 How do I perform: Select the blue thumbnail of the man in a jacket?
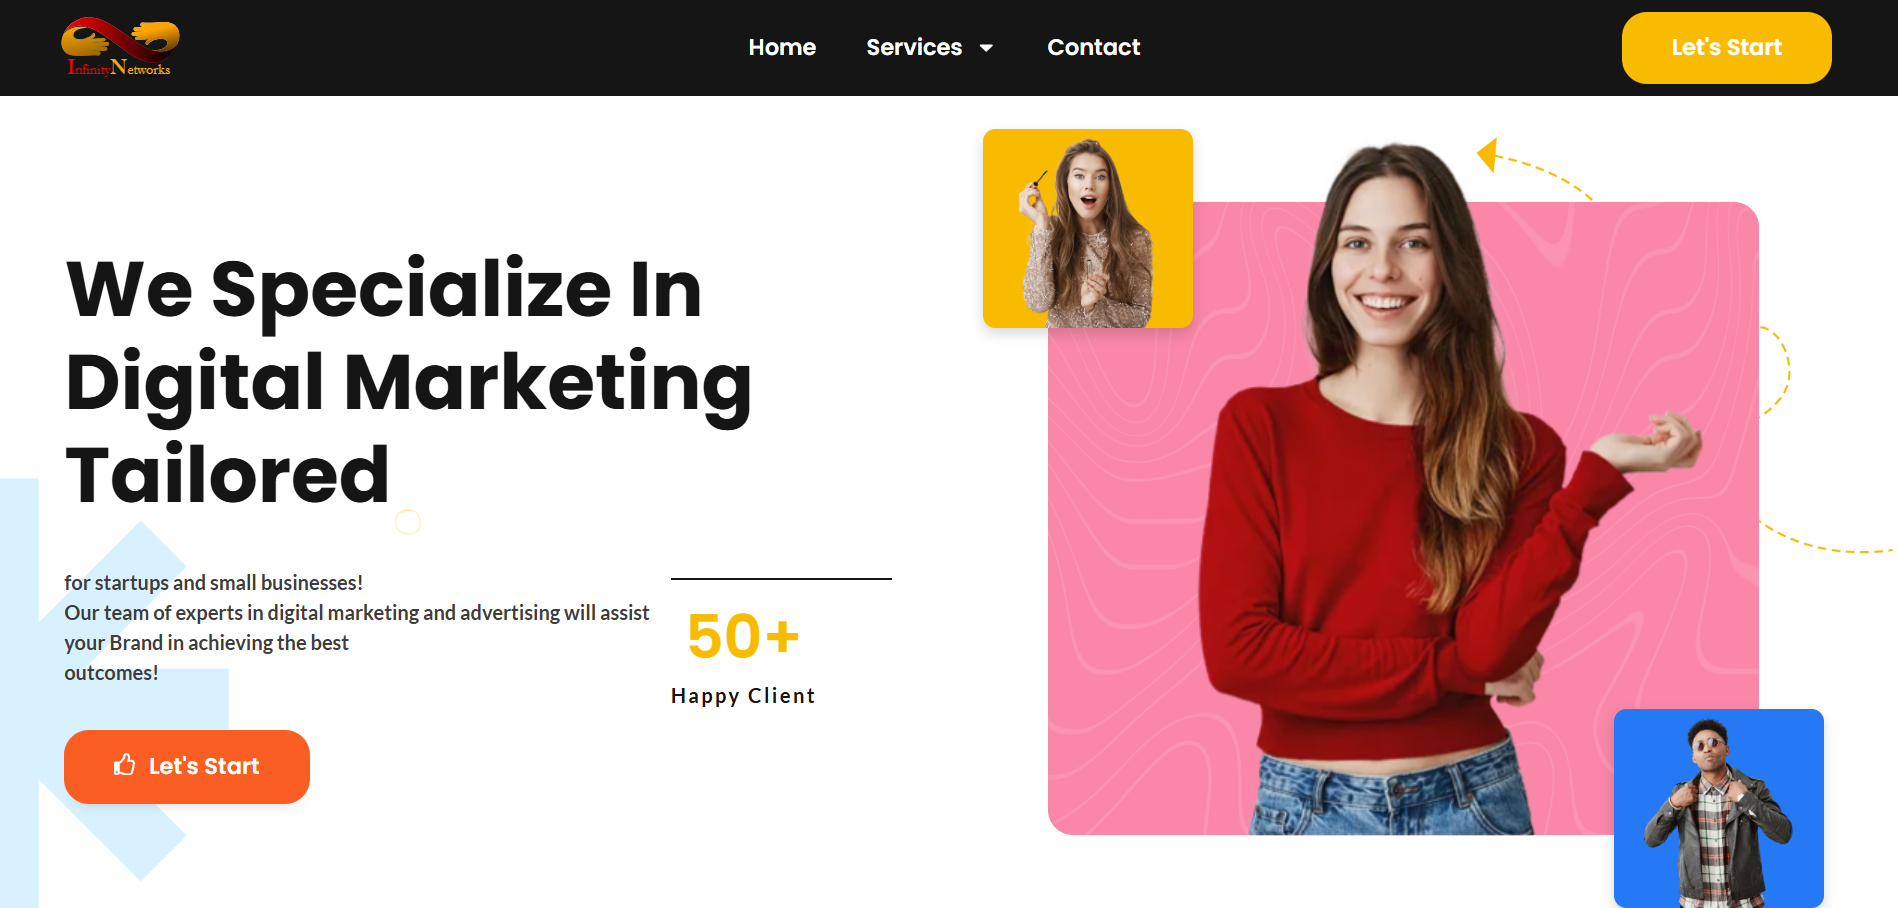(1719, 808)
